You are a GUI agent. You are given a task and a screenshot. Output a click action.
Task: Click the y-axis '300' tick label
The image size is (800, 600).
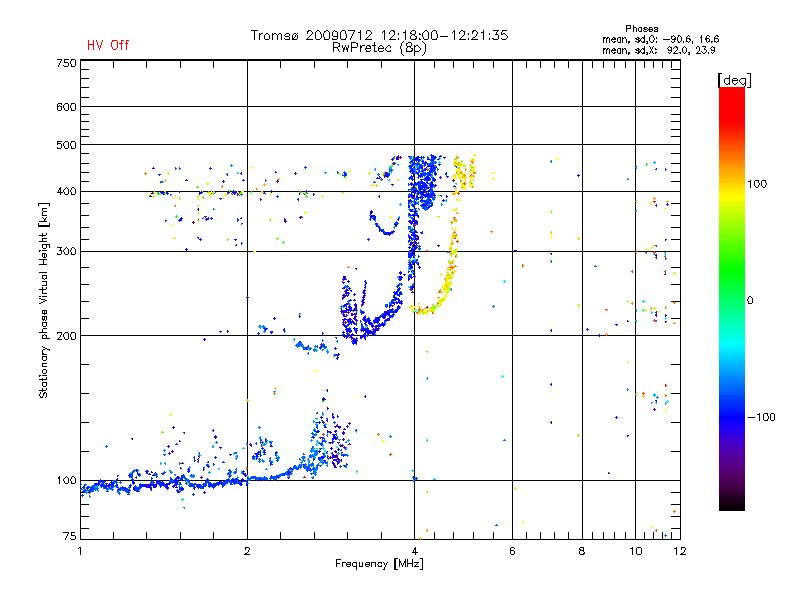point(66,252)
